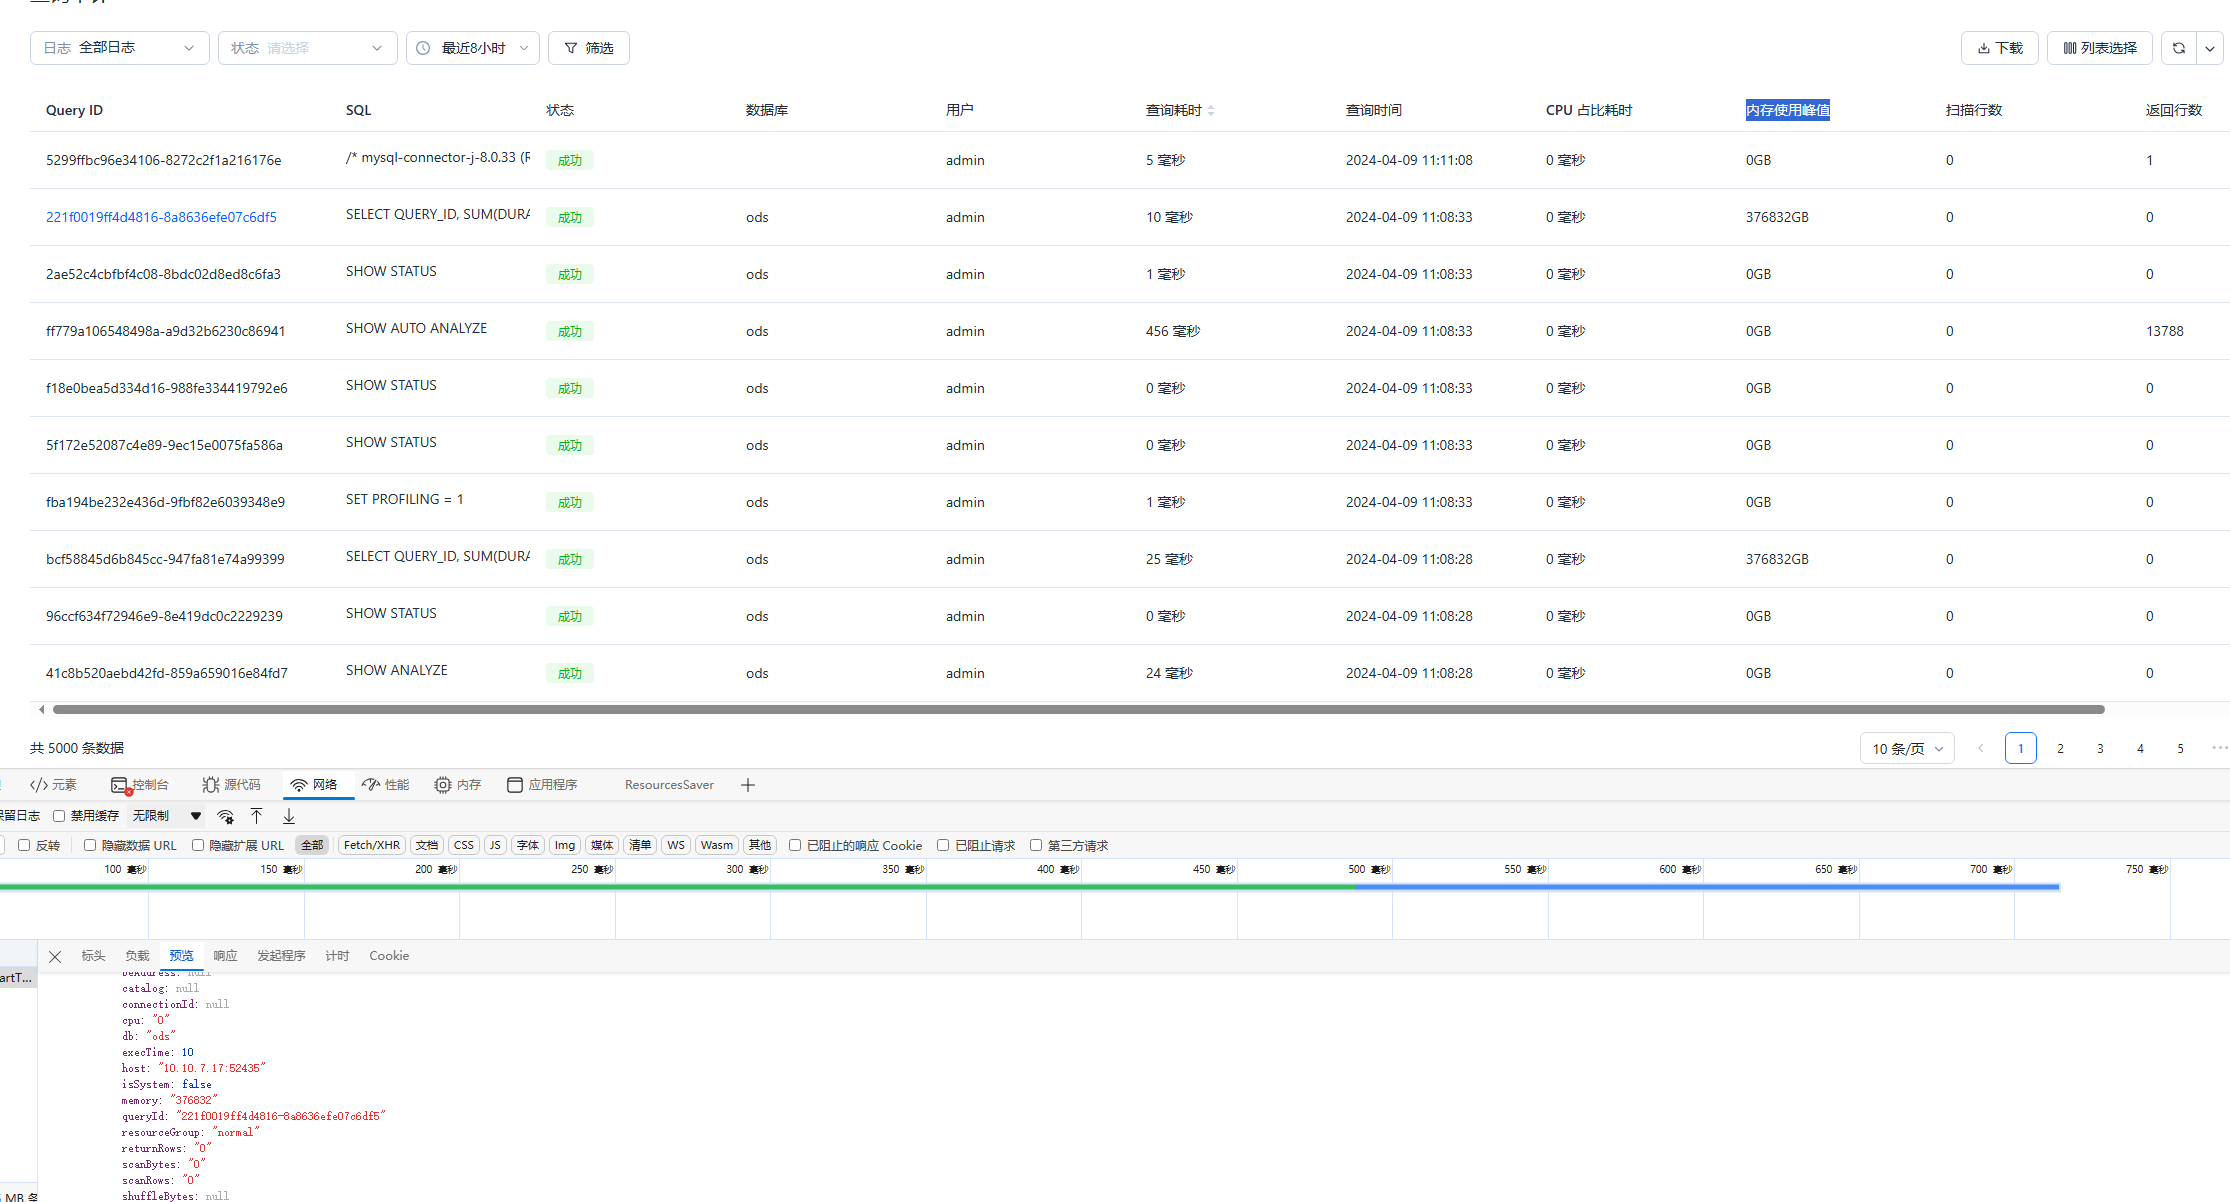The height and width of the screenshot is (1202, 2230).
Task: Click the 筛选 filter funnel button
Action: (x=589, y=48)
